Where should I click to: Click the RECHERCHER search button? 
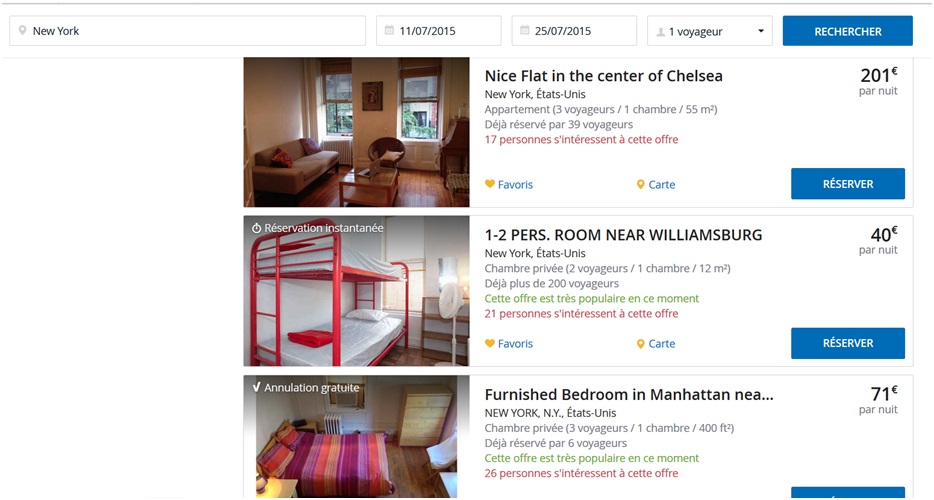[848, 31]
